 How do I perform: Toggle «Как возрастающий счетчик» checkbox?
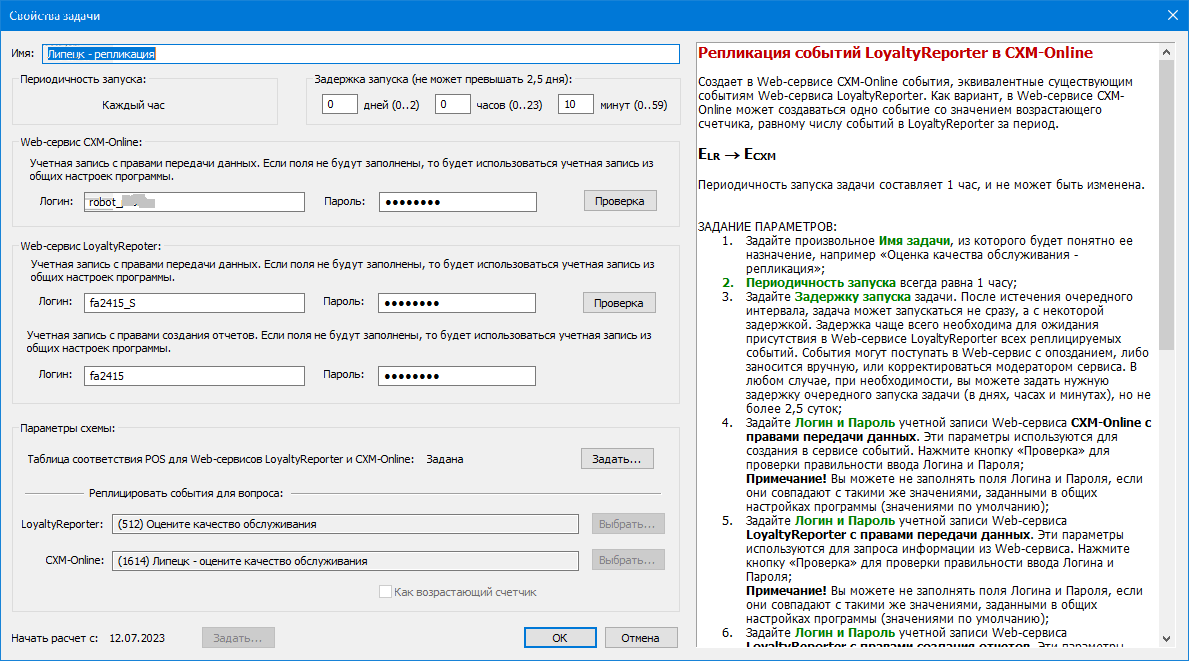pyautogui.click(x=386, y=592)
